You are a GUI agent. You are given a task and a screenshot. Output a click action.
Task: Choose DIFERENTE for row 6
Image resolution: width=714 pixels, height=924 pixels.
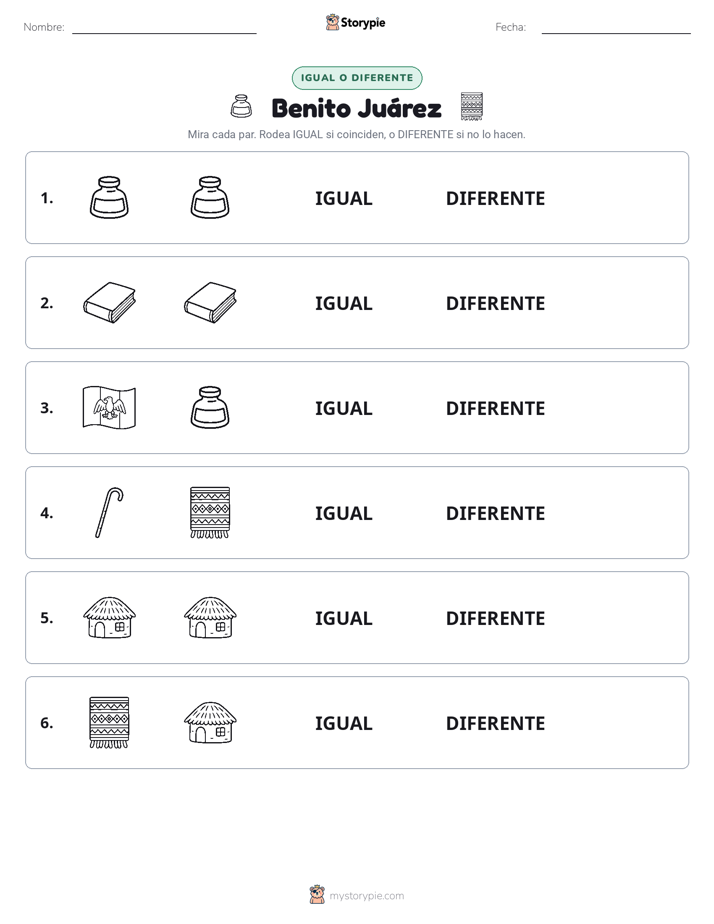[495, 723]
